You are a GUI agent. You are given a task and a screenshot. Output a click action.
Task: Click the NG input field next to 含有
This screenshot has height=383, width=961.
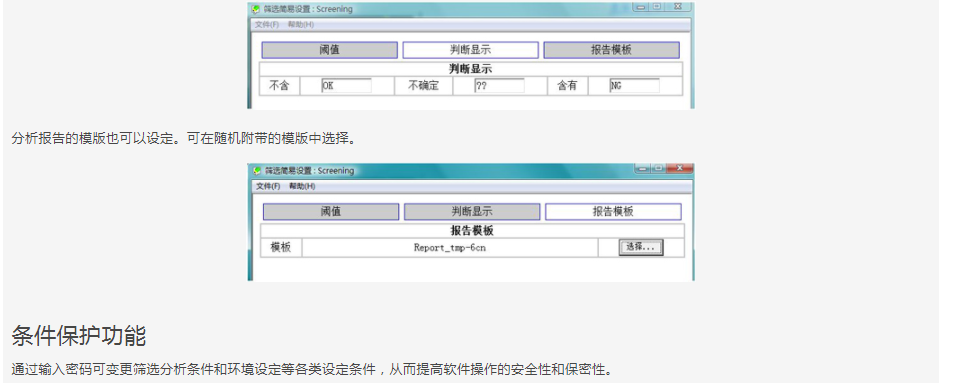pyautogui.click(x=634, y=86)
